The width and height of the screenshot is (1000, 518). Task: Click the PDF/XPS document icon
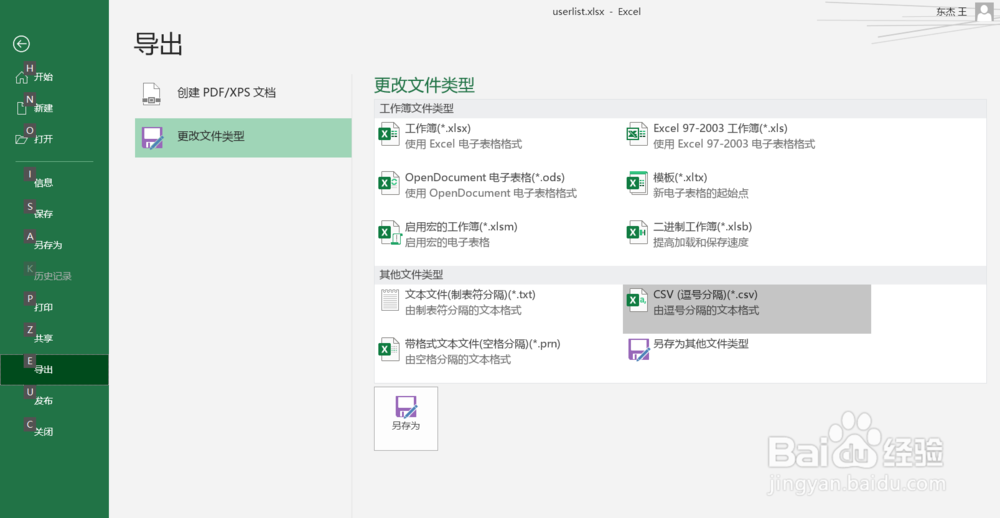coord(152,94)
